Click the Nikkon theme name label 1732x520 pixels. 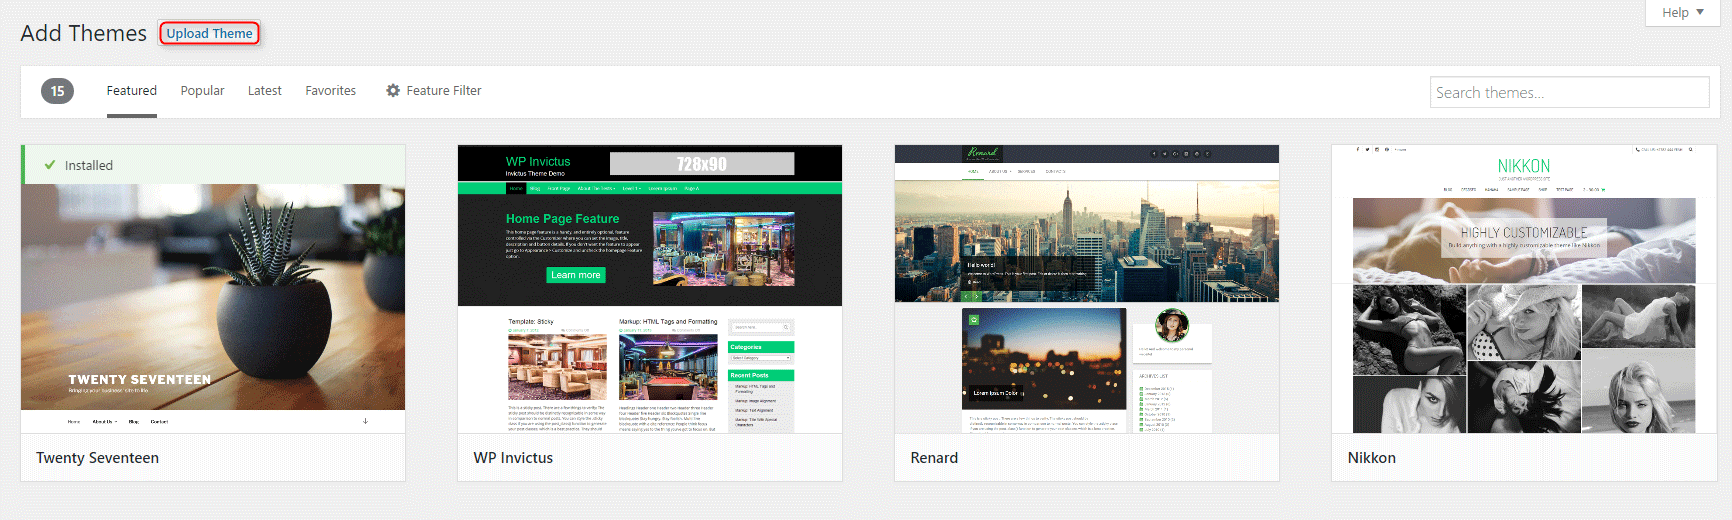coord(1371,458)
